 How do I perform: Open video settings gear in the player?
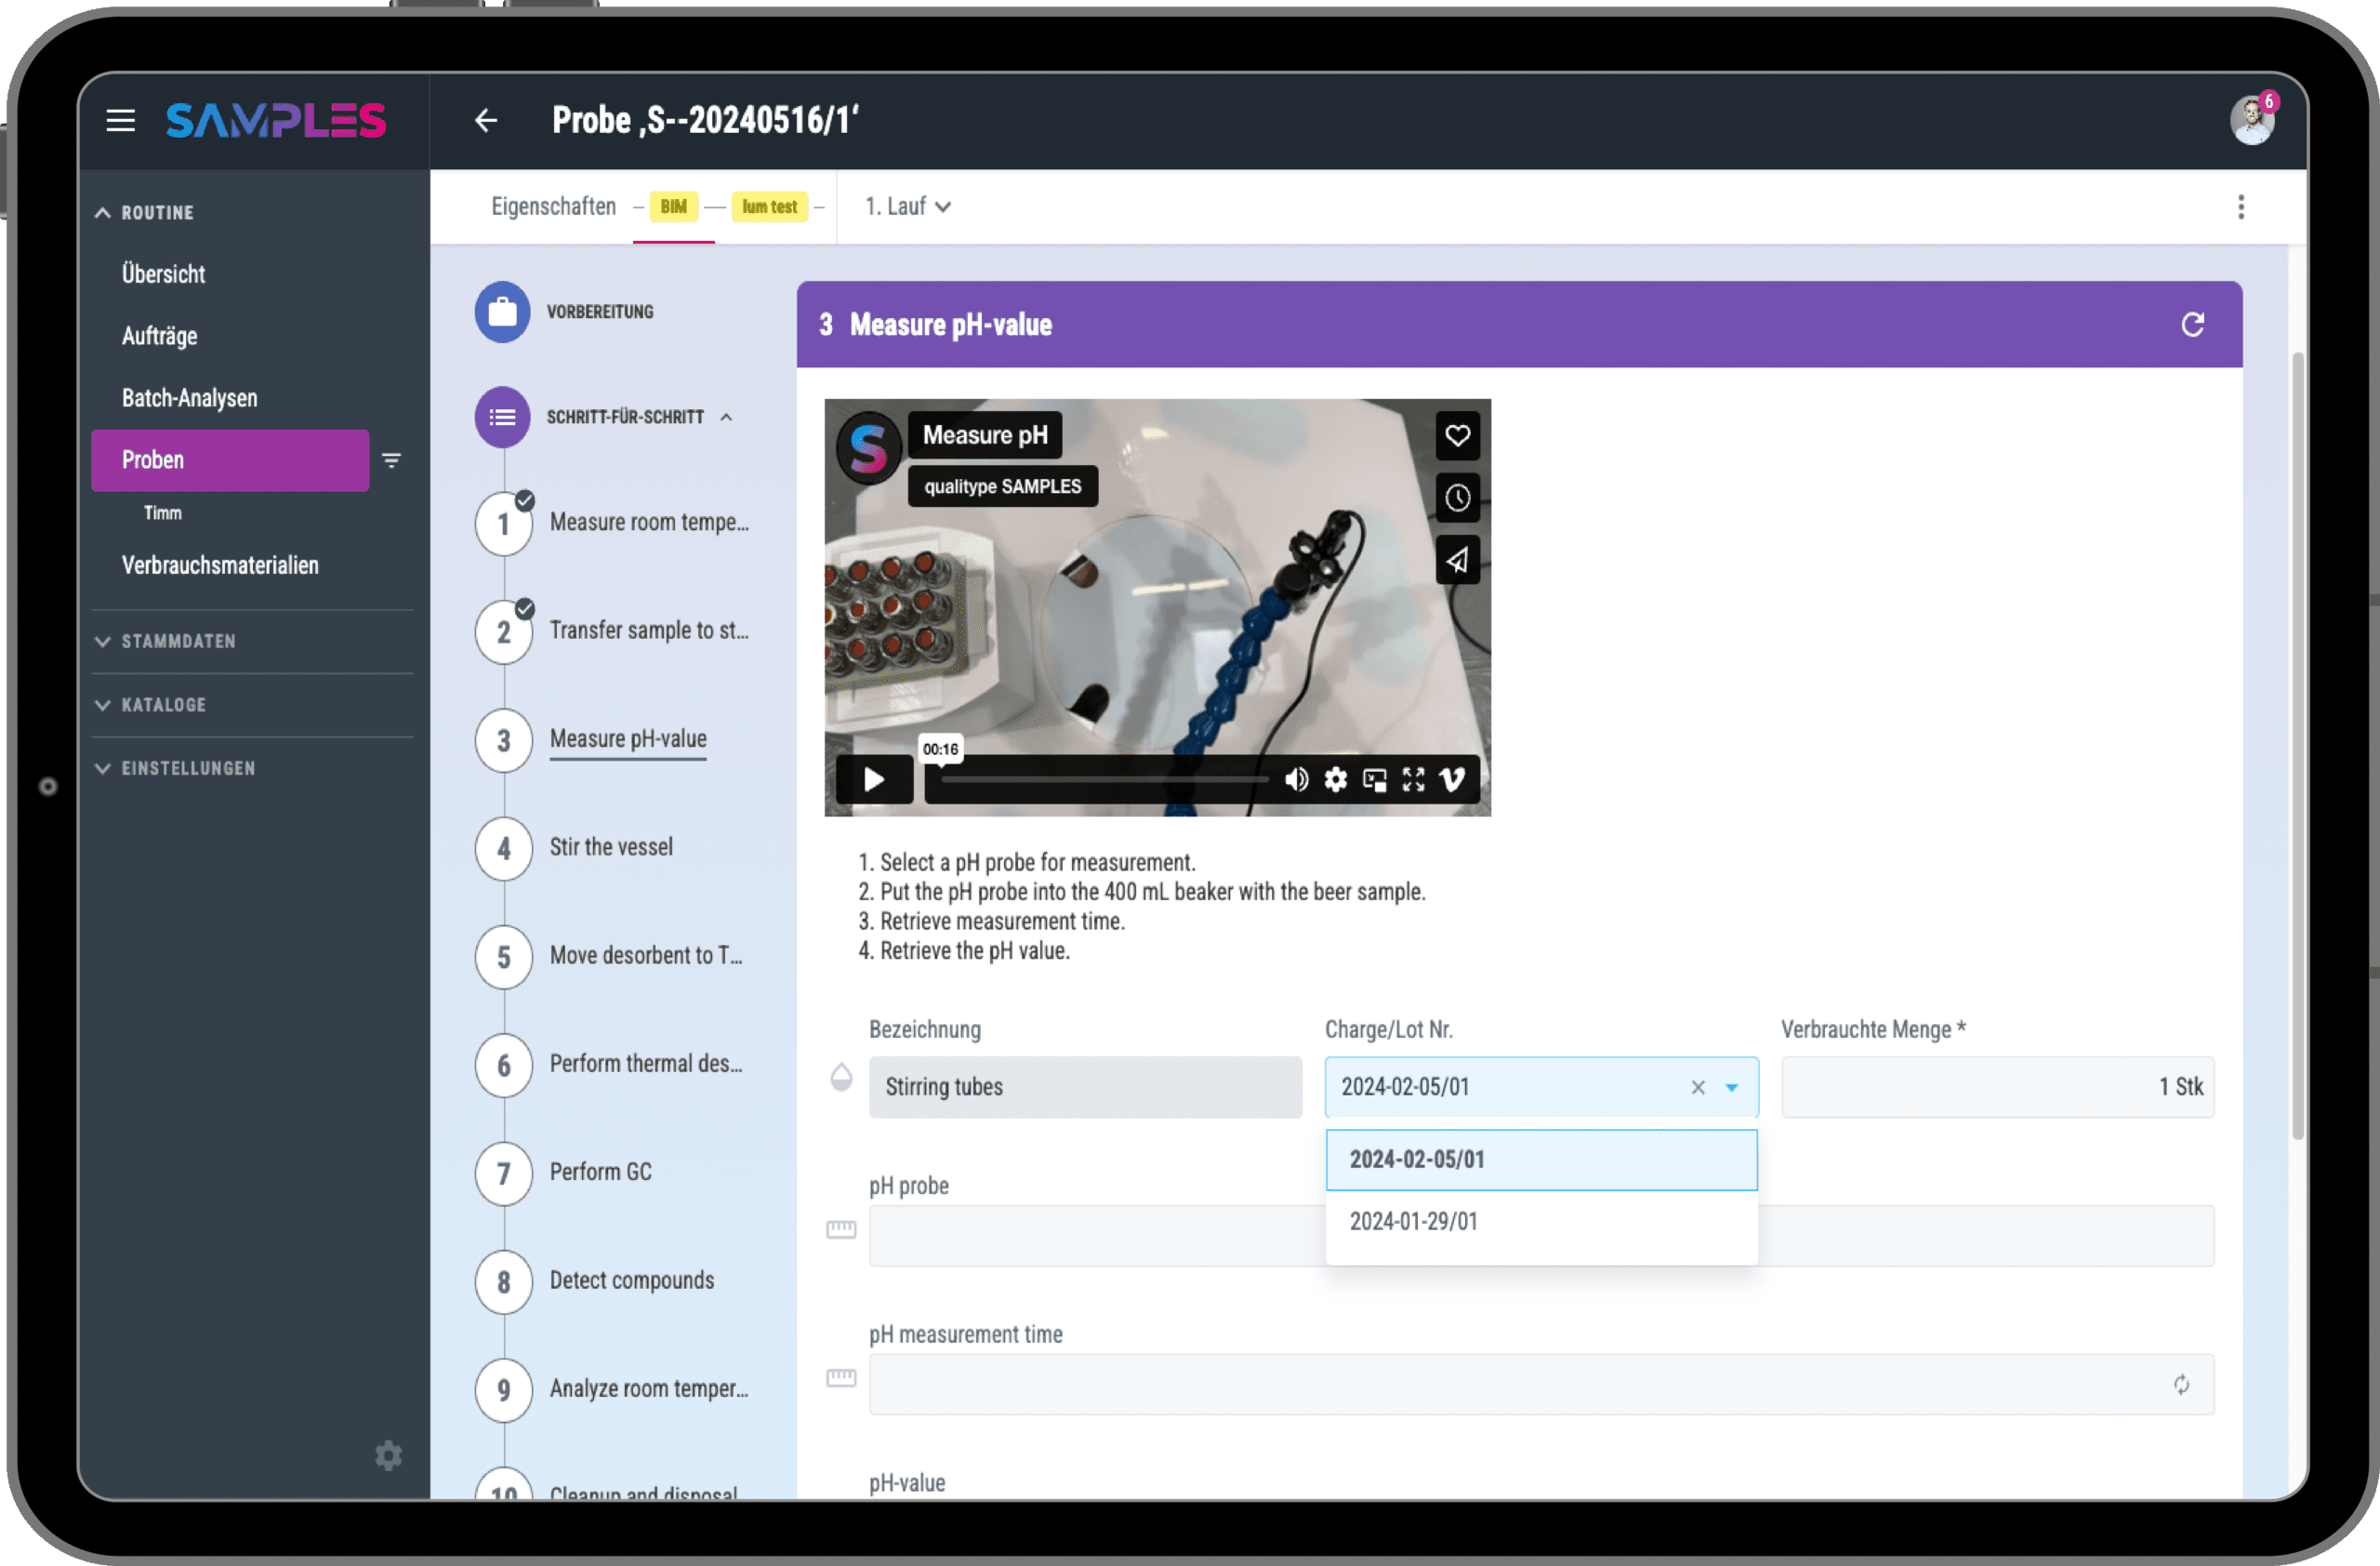click(x=1335, y=779)
